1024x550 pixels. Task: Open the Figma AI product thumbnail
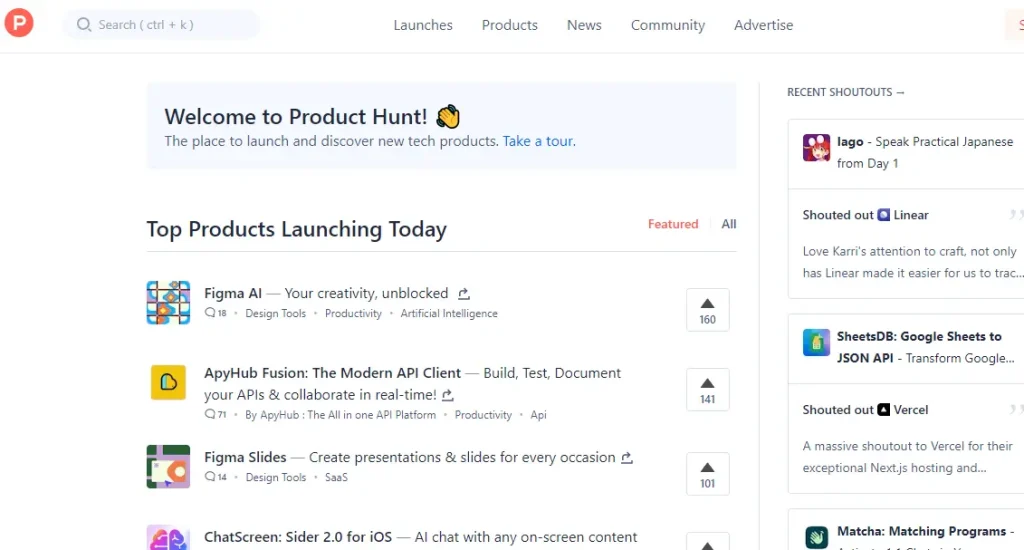pyautogui.click(x=168, y=303)
